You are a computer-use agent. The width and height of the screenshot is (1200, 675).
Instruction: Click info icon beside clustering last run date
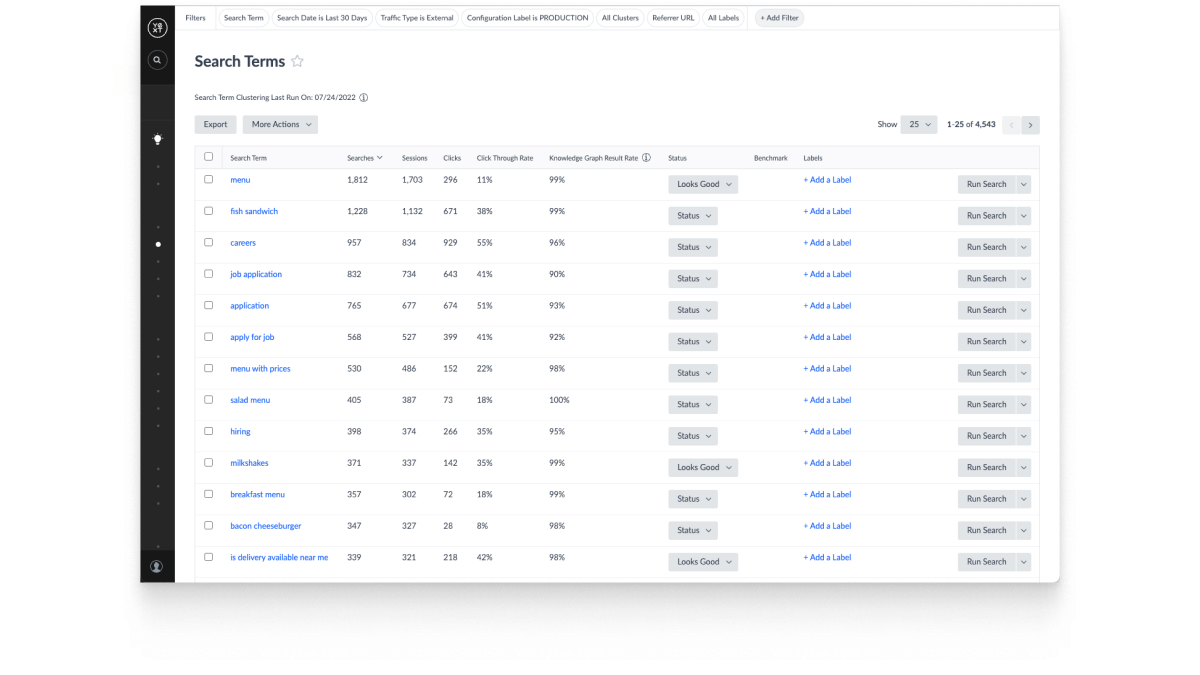coord(364,98)
